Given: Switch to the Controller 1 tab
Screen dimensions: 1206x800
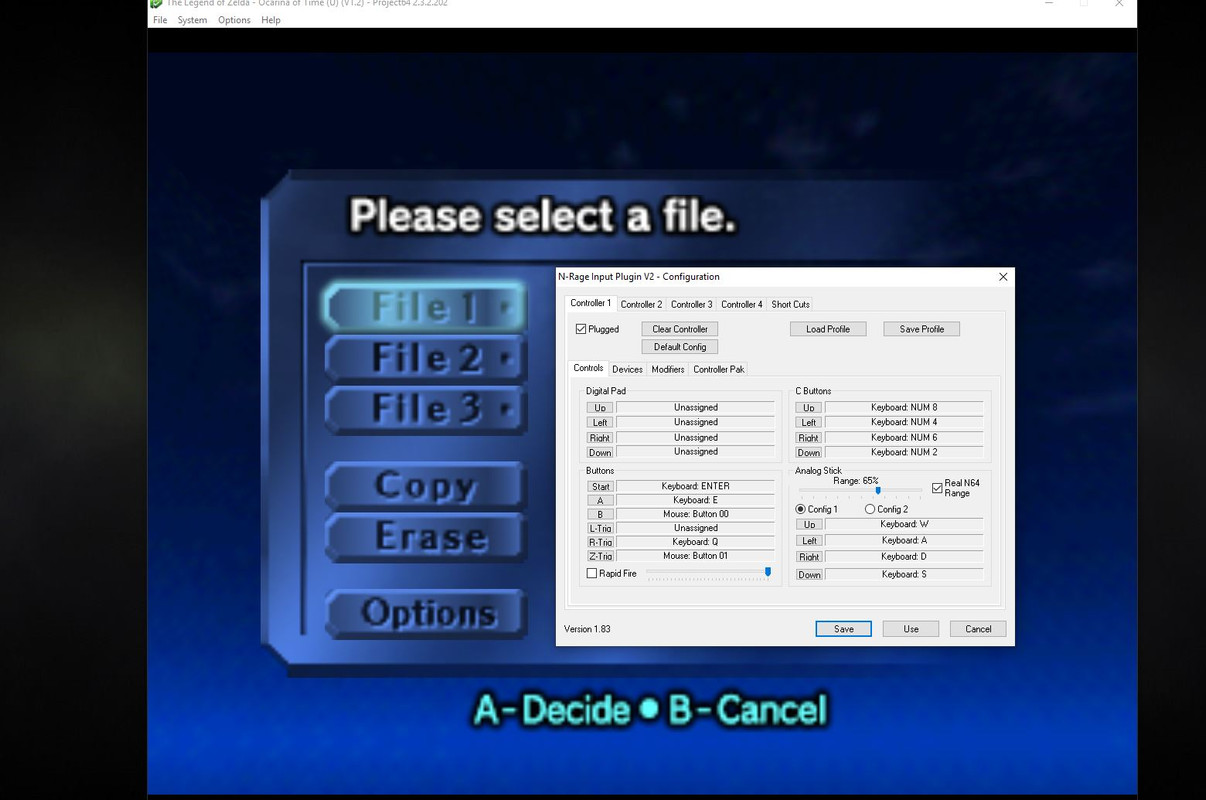Looking at the screenshot, I should [x=590, y=303].
